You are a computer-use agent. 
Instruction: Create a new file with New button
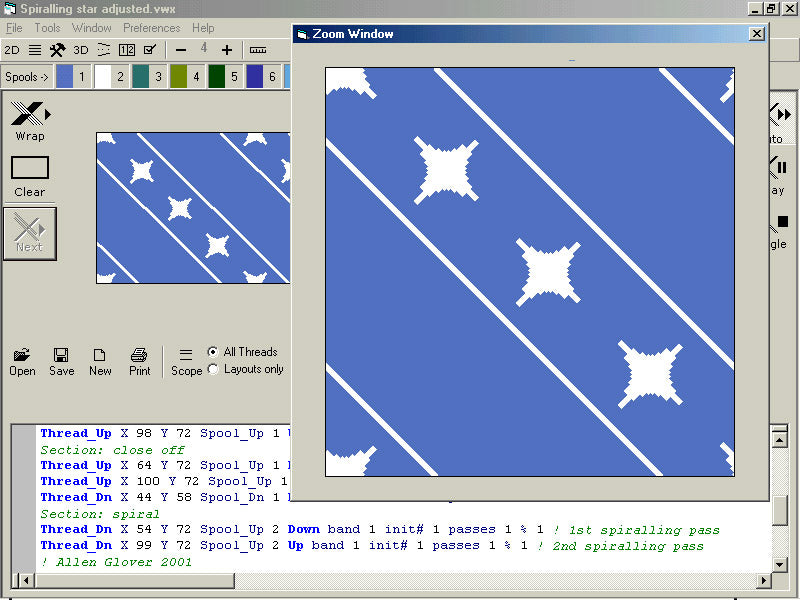(x=100, y=355)
